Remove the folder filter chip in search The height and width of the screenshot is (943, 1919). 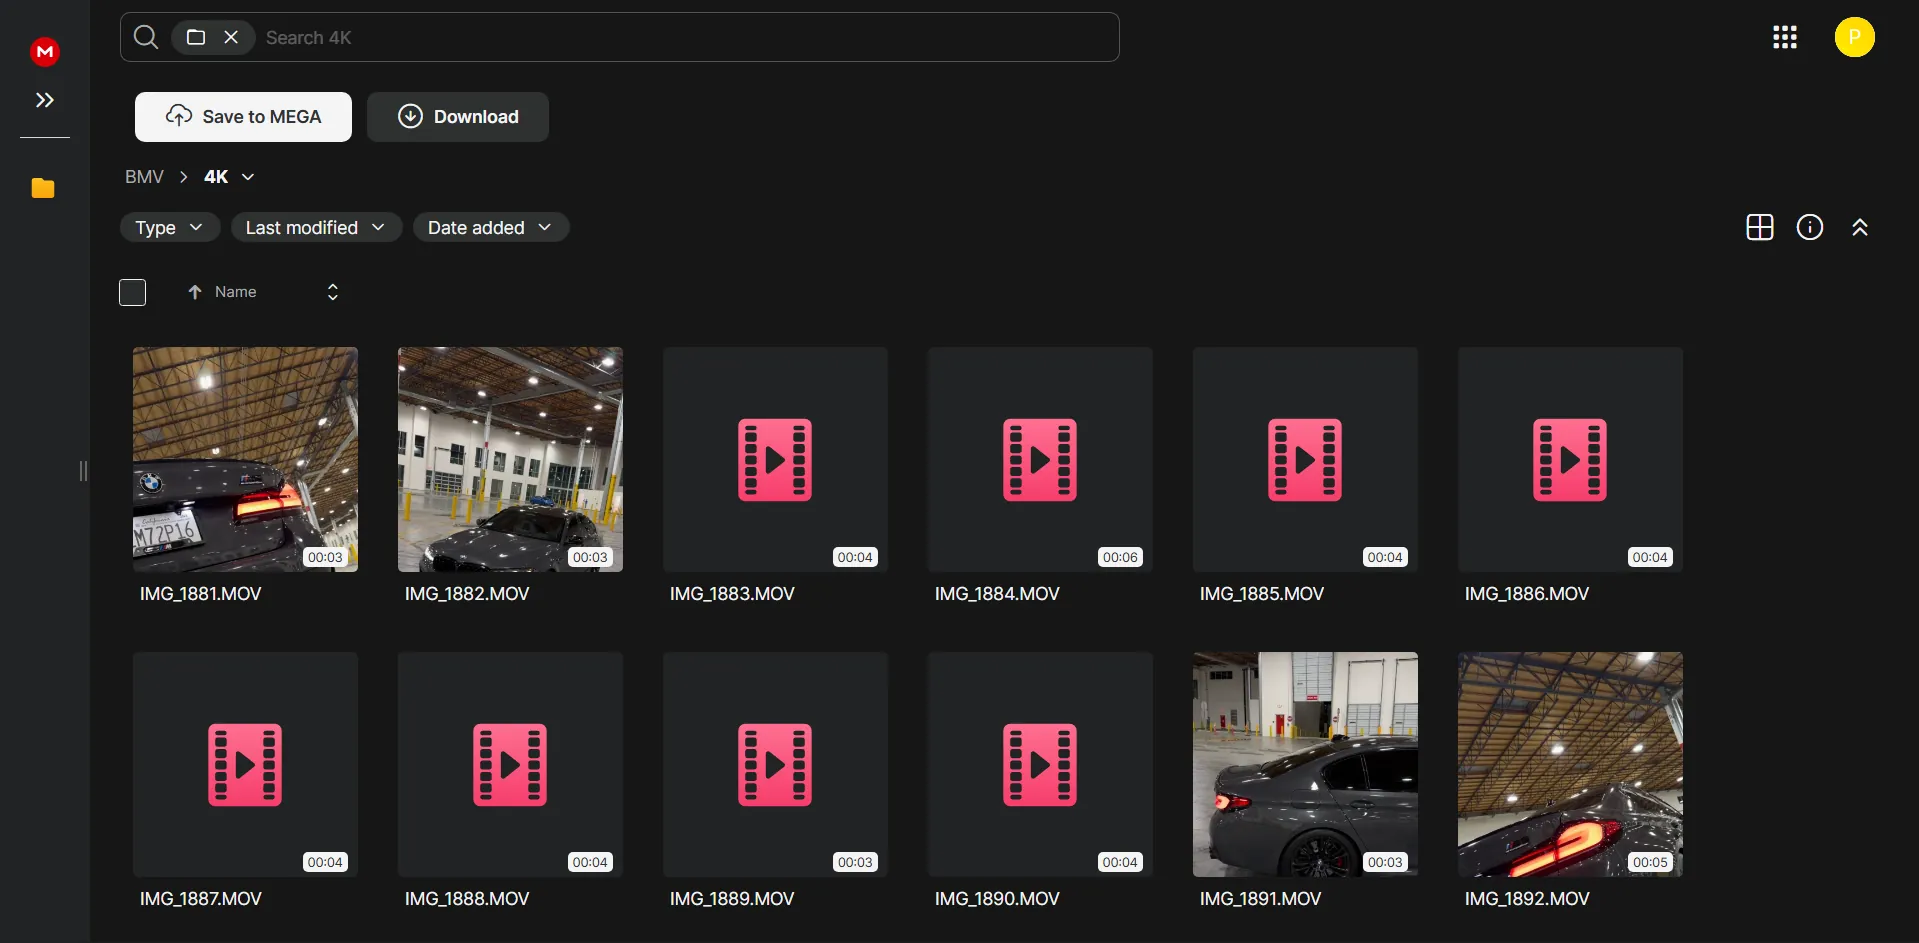pos(231,37)
